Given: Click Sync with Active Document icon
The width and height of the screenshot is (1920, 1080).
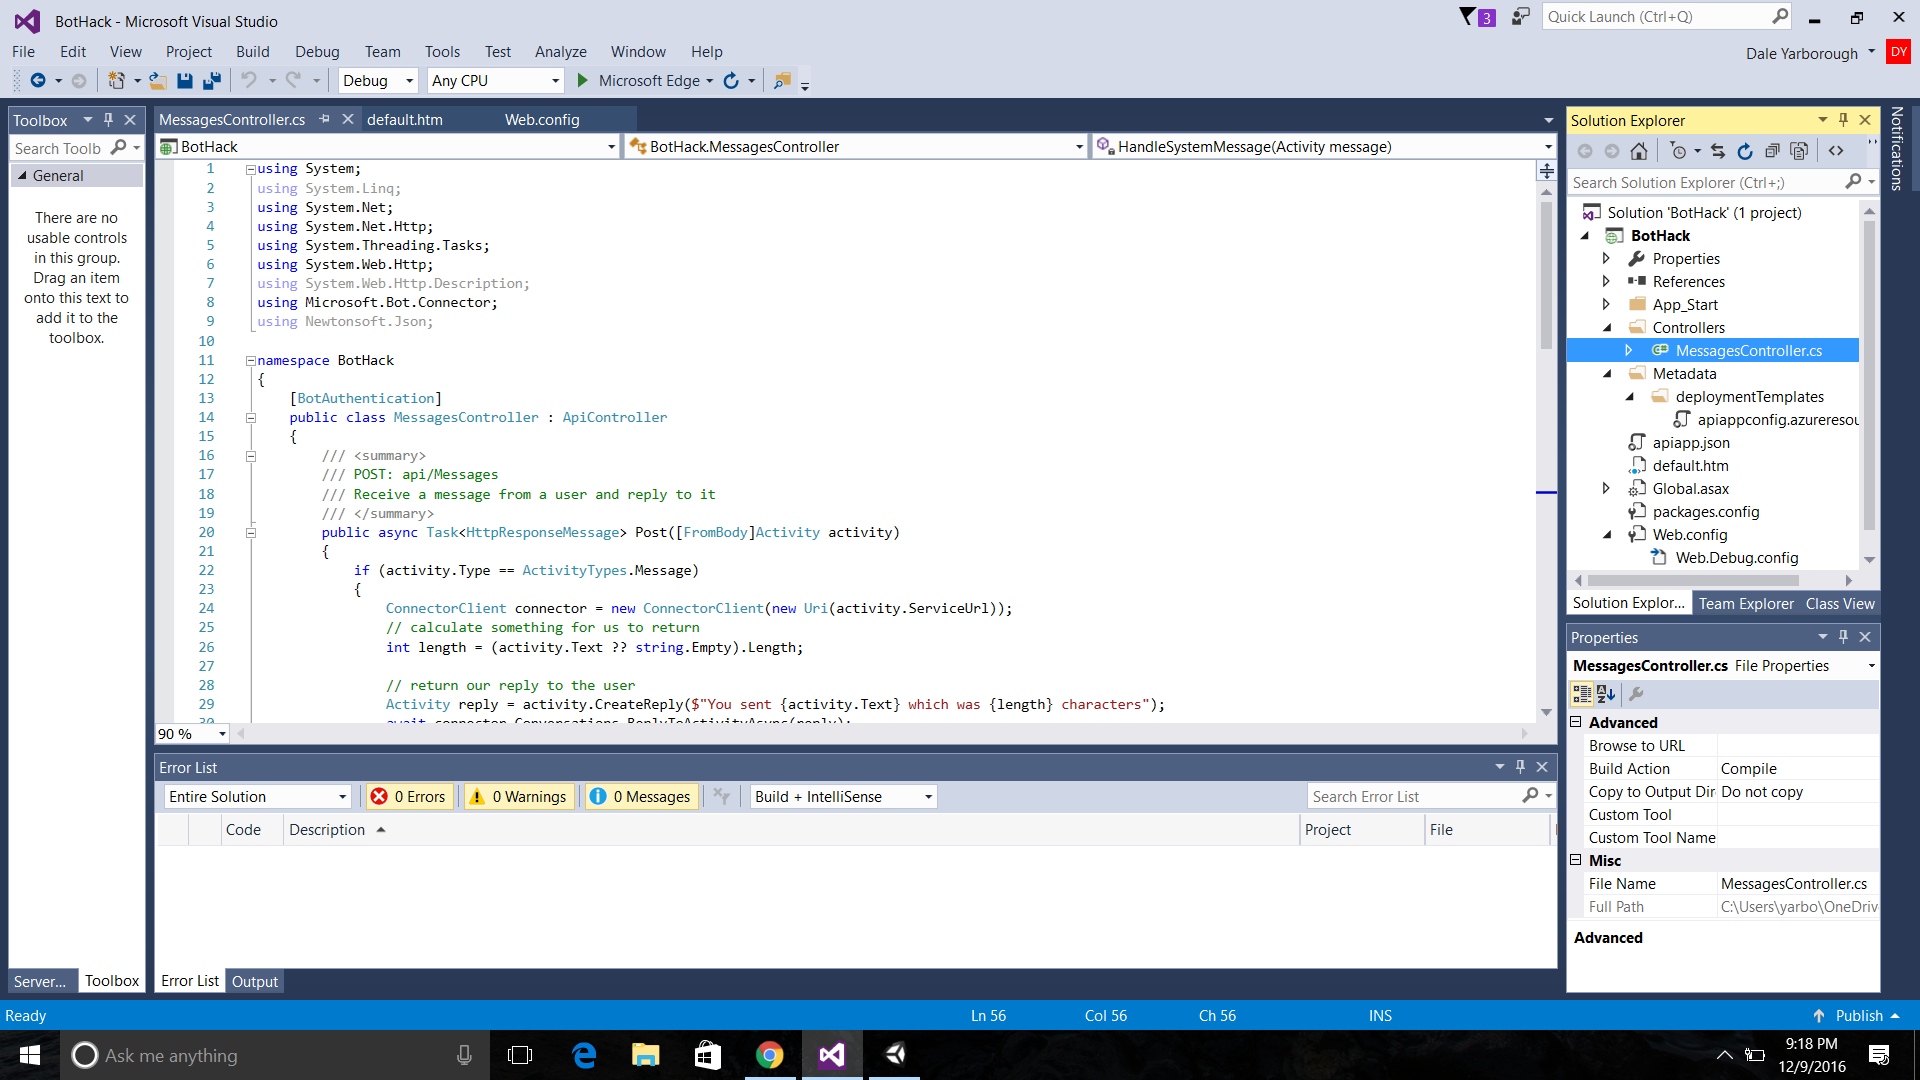Looking at the screenshot, I should [1718, 151].
